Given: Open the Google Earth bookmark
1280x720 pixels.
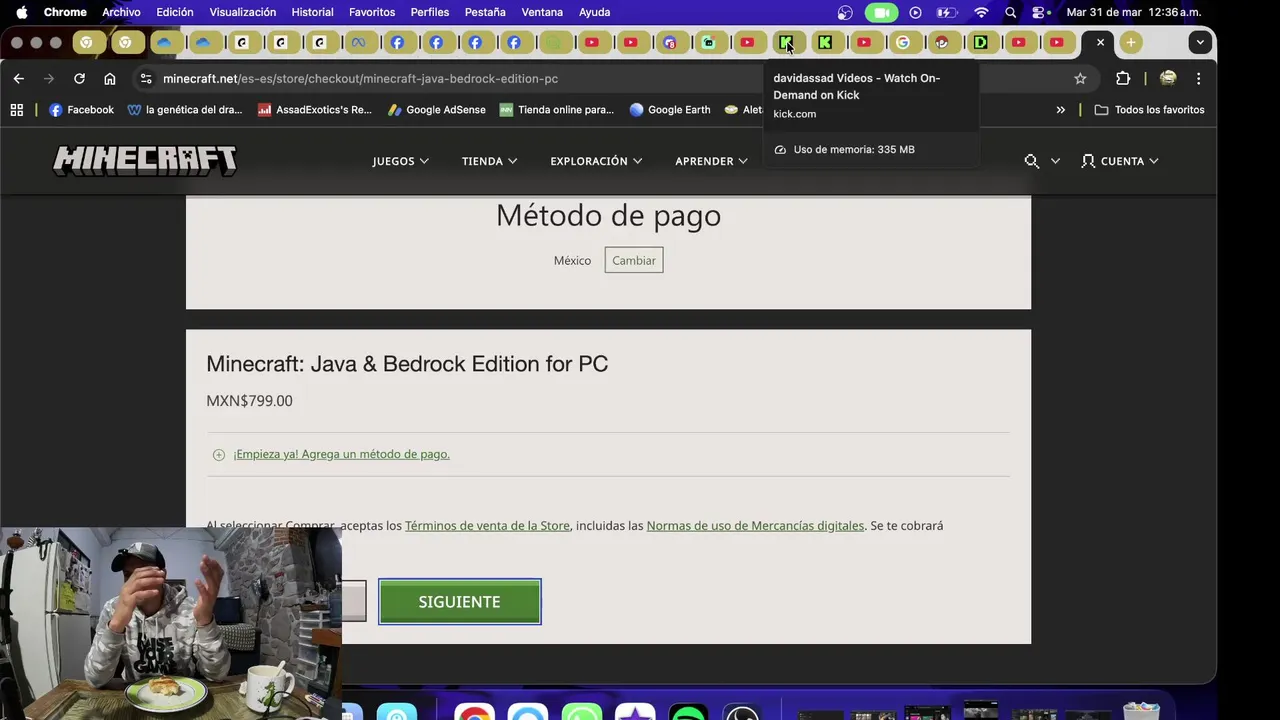Looking at the screenshot, I should point(669,110).
